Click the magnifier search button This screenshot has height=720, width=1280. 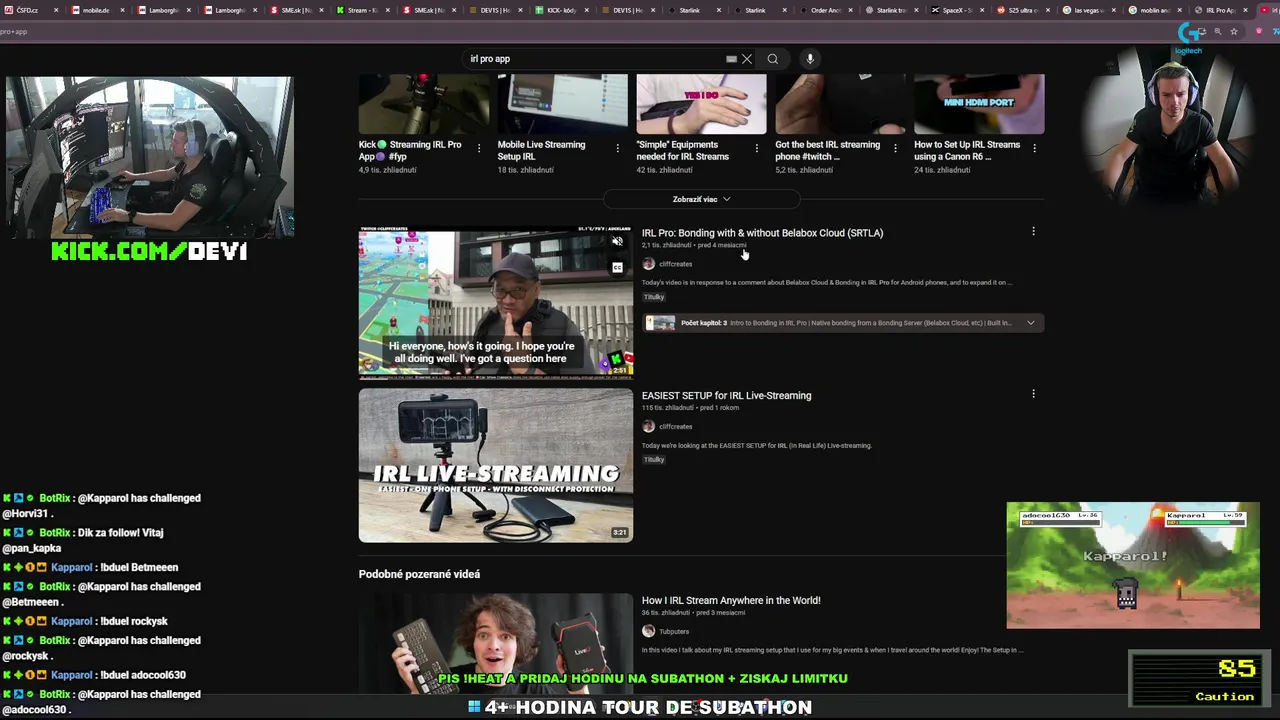(x=773, y=59)
